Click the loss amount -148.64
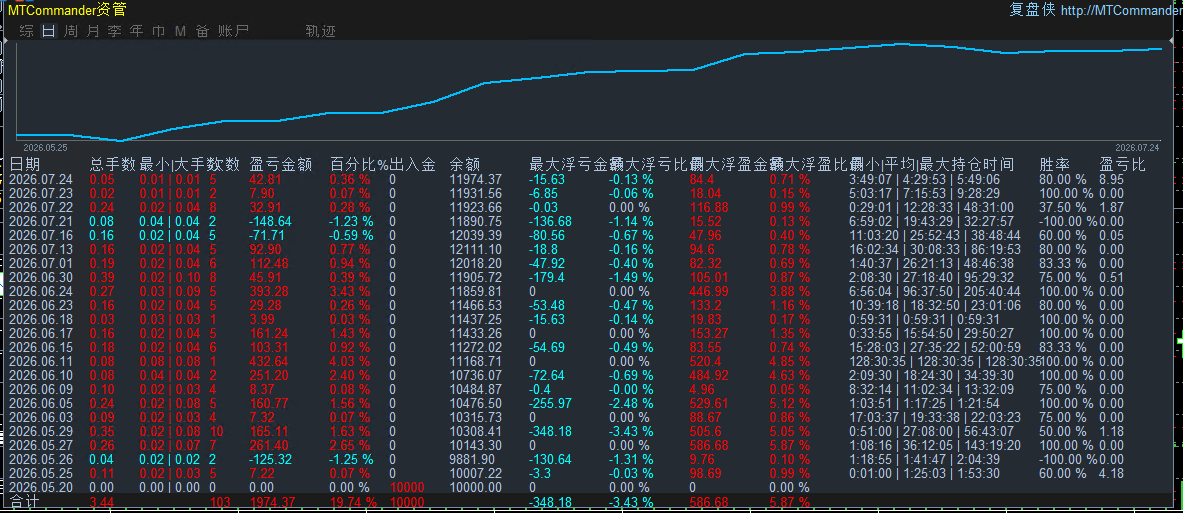 click(x=270, y=221)
